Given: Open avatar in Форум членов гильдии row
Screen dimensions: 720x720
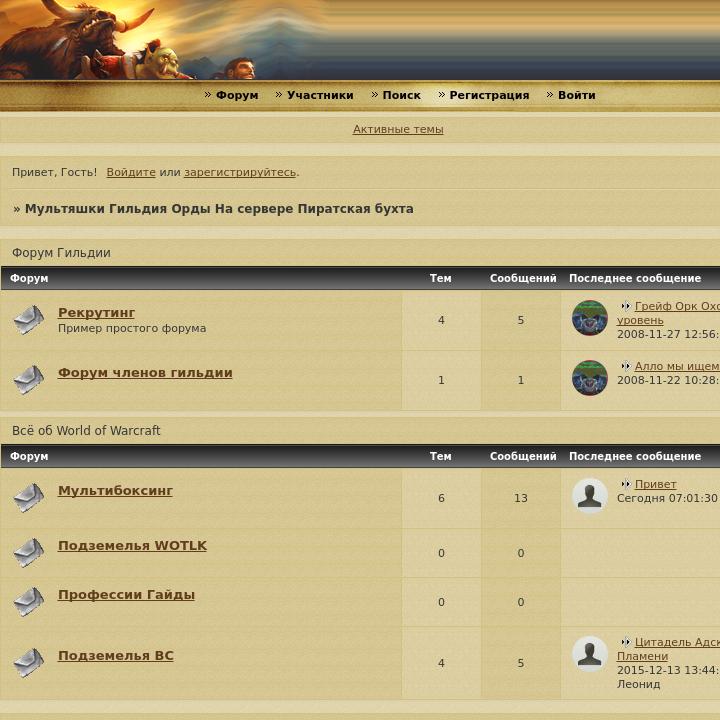Looking at the screenshot, I should pos(590,378).
